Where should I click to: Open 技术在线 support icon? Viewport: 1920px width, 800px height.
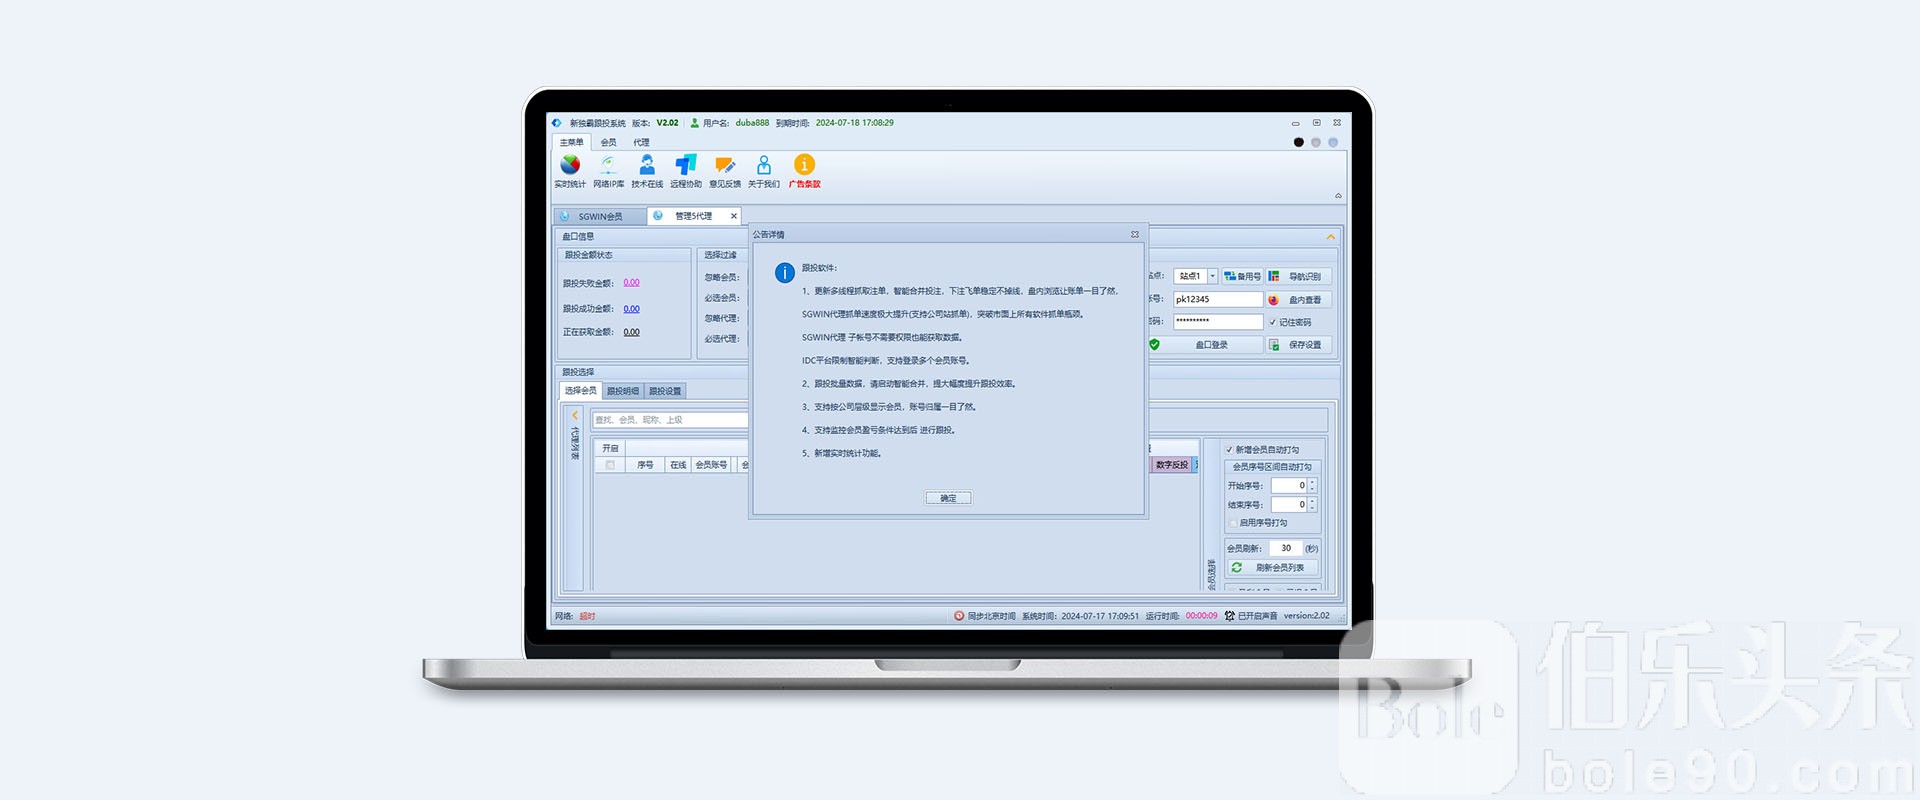pyautogui.click(x=647, y=165)
